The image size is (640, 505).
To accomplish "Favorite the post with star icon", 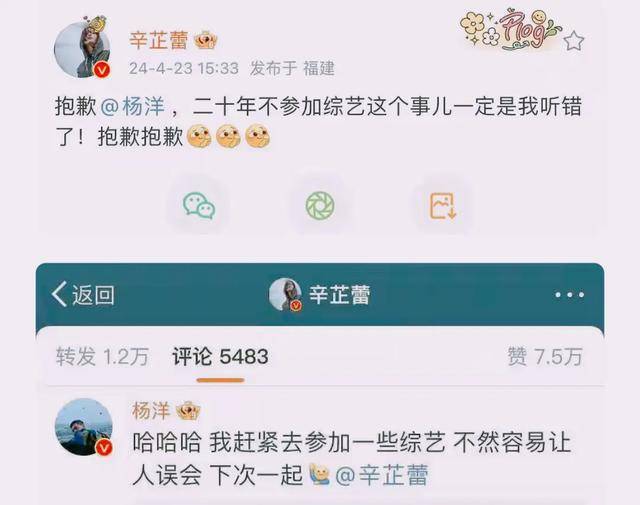I will tap(574, 41).
